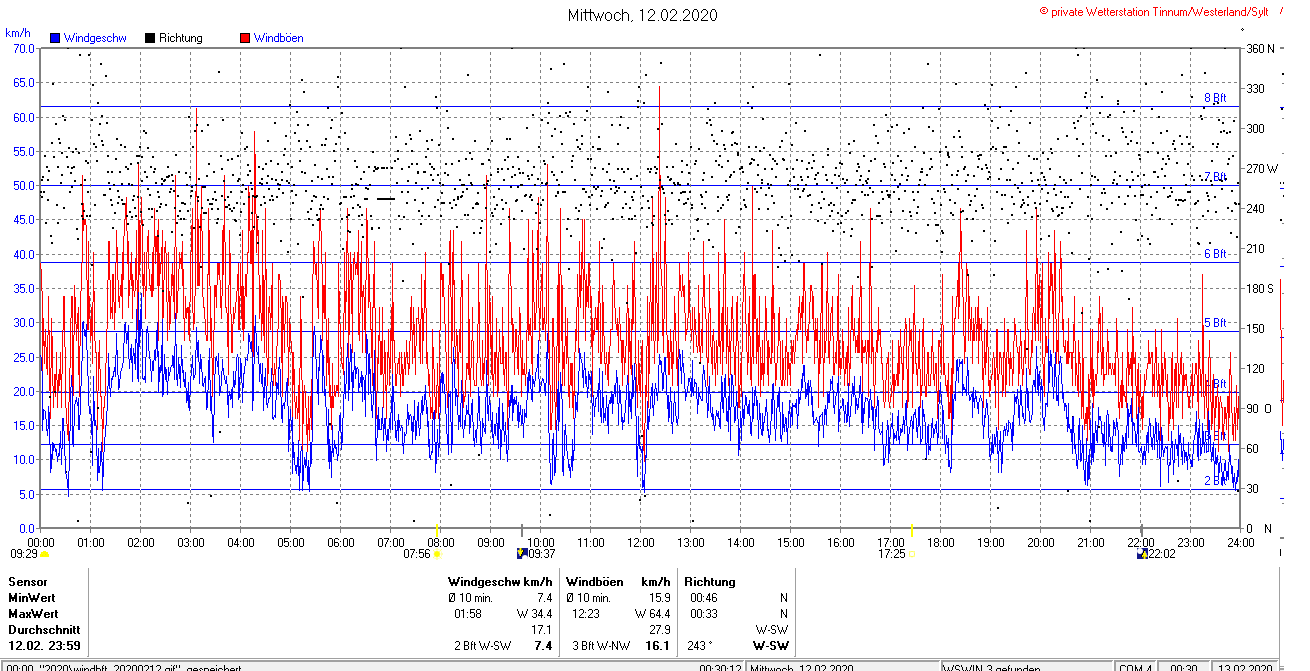Click the blue Windgeschw legend square
The image size is (1310, 671).
(55, 38)
